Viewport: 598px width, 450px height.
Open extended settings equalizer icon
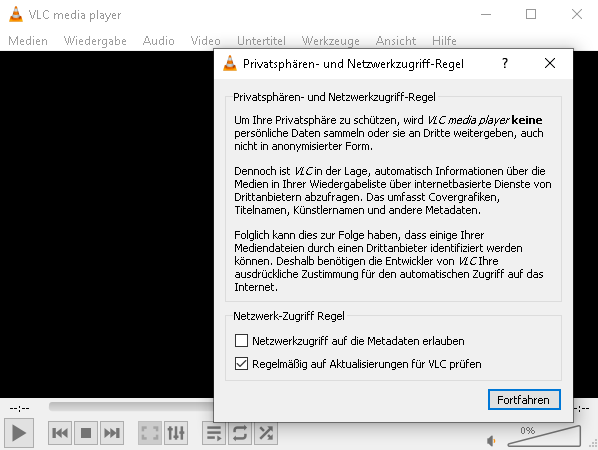pos(176,433)
